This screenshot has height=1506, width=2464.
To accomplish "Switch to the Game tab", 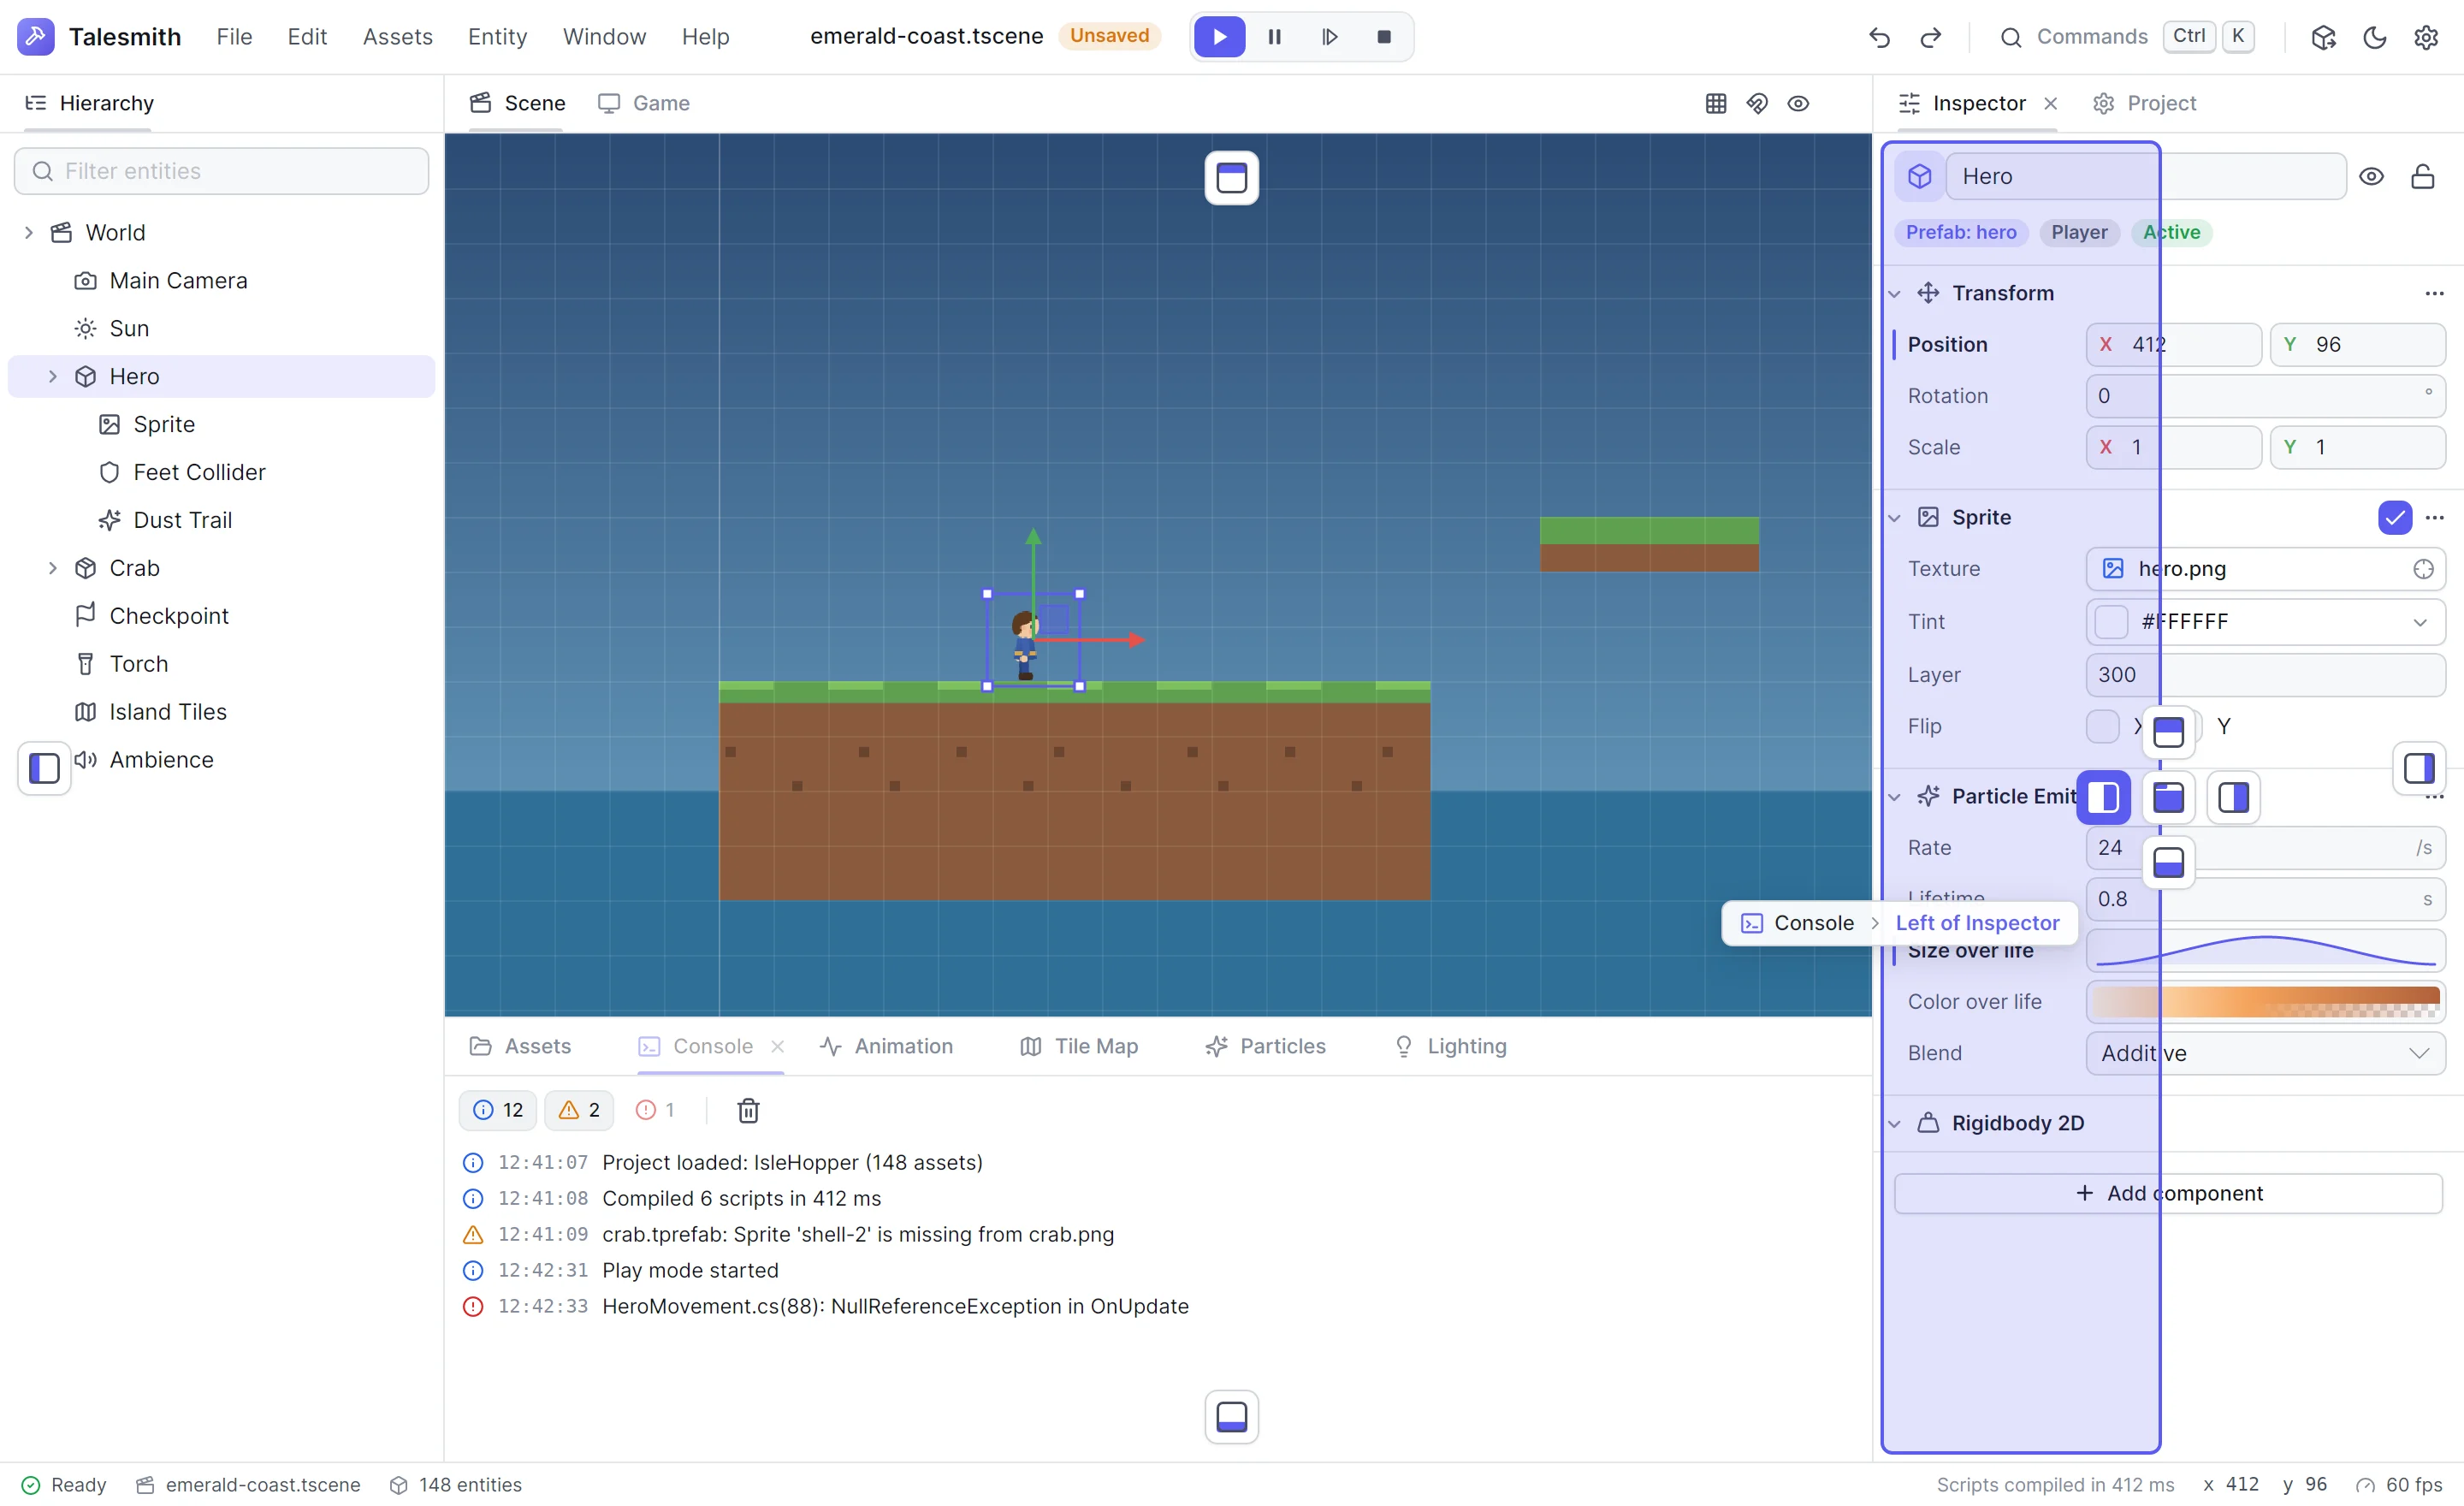I will 644,103.
